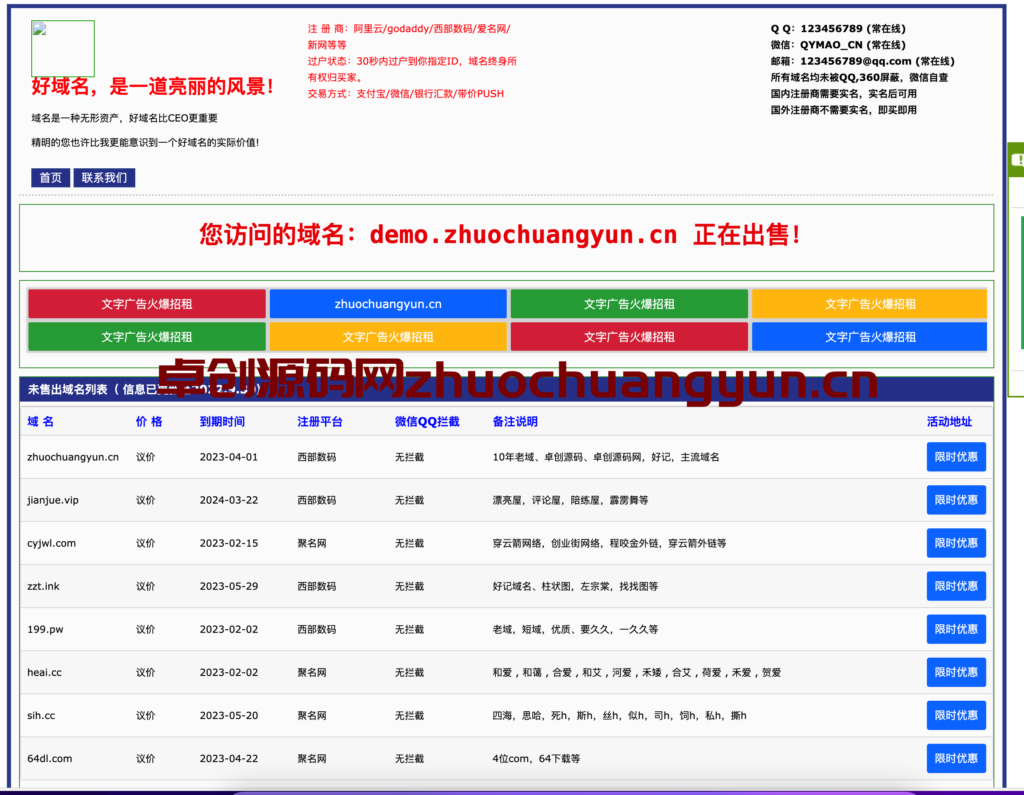The image size is (1024, 795).
Task: Click the 活动地址 column header
Action: pos(950,421)
